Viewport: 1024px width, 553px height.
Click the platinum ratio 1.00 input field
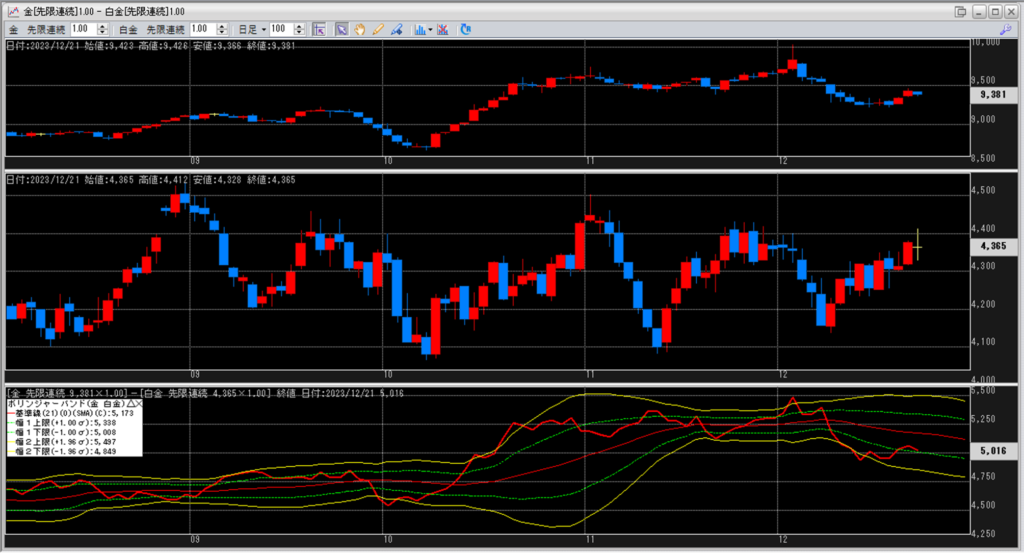[202, 29]
